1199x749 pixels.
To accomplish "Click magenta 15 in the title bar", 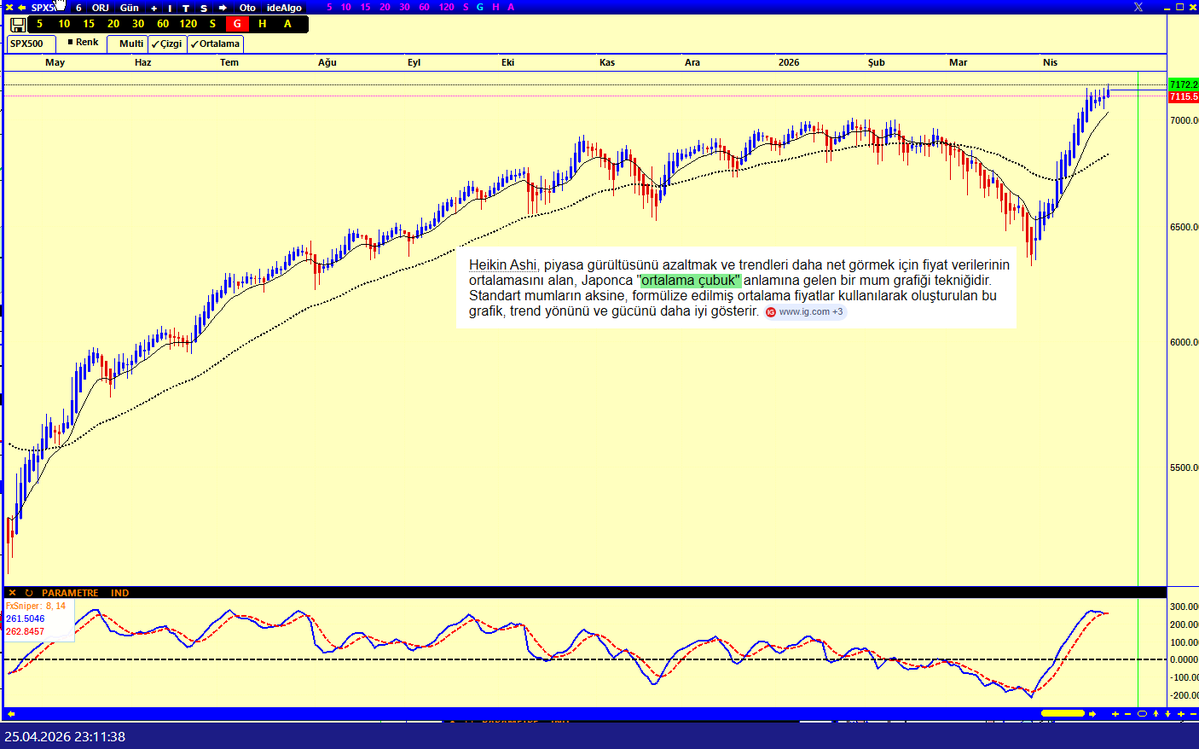I will tap(366, 7).
